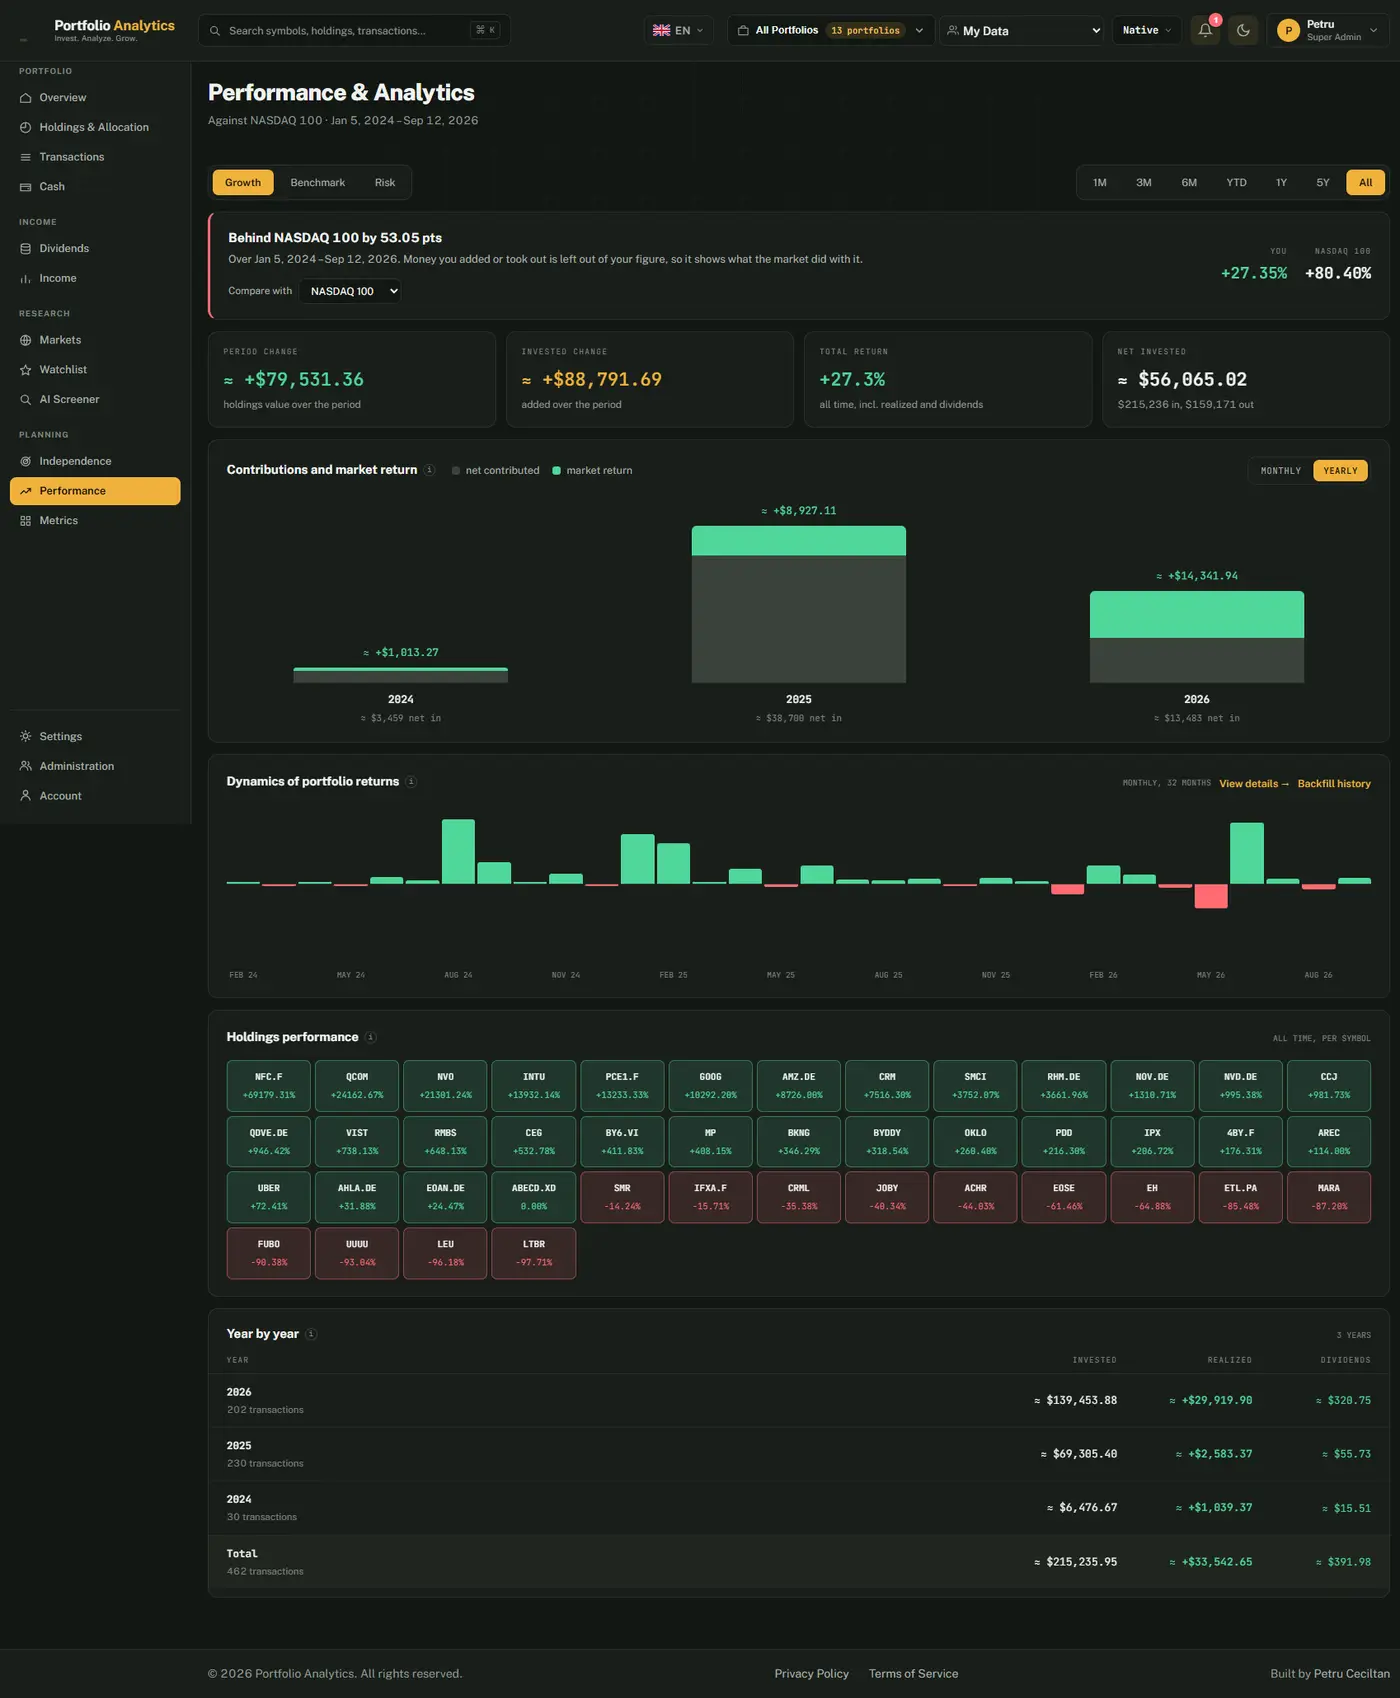
Task: Click the NFC.F holdings tile
Action: pos(269,1086)
